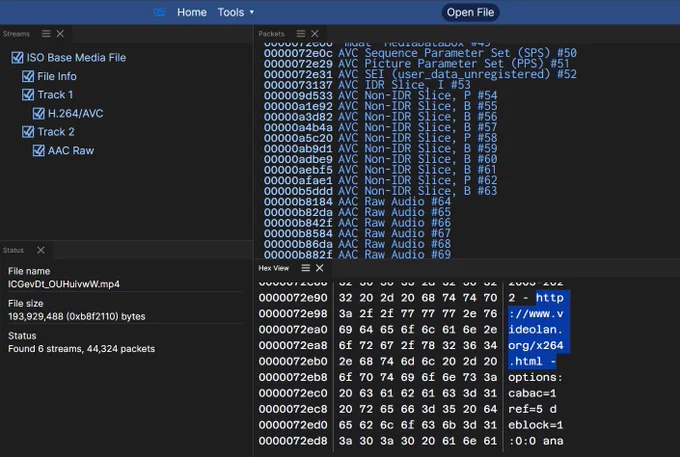Close the Hex View panel
The image size is (680, 457).
(320, 268)
